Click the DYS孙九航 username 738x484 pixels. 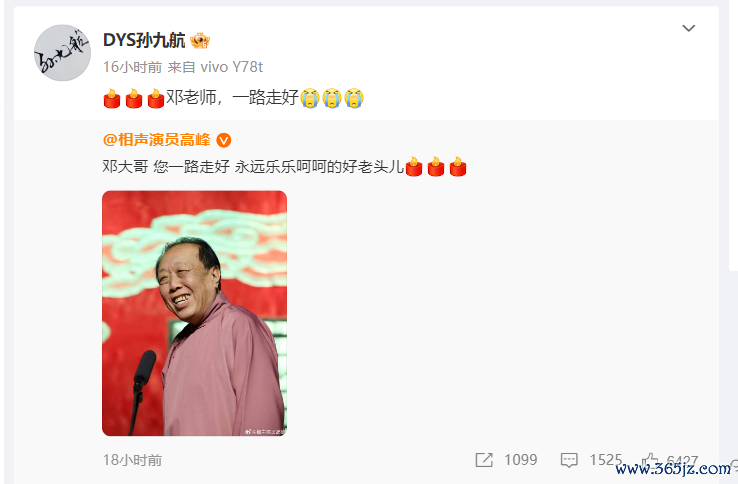pos(144,40)
